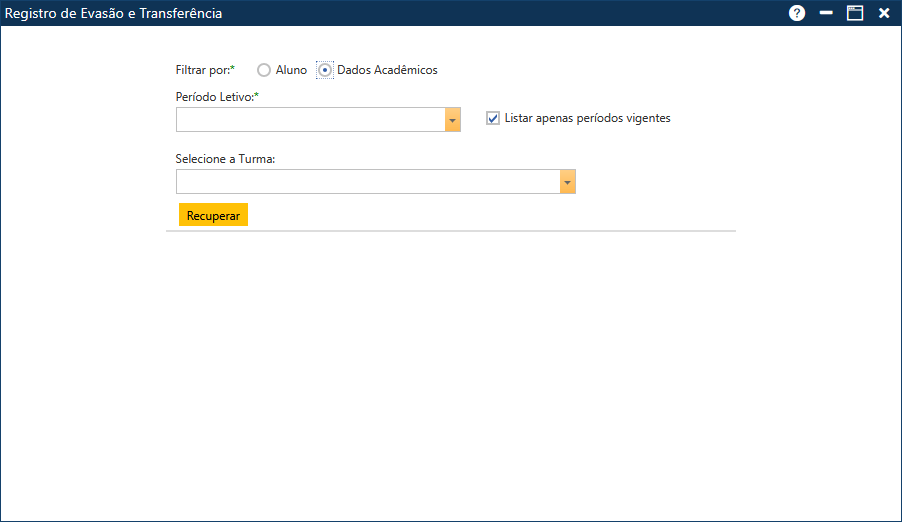Viewport: 902px width, 522px height.
Task: Open the Selecione a Turma dropdown arrow
Action: (568, 182)
